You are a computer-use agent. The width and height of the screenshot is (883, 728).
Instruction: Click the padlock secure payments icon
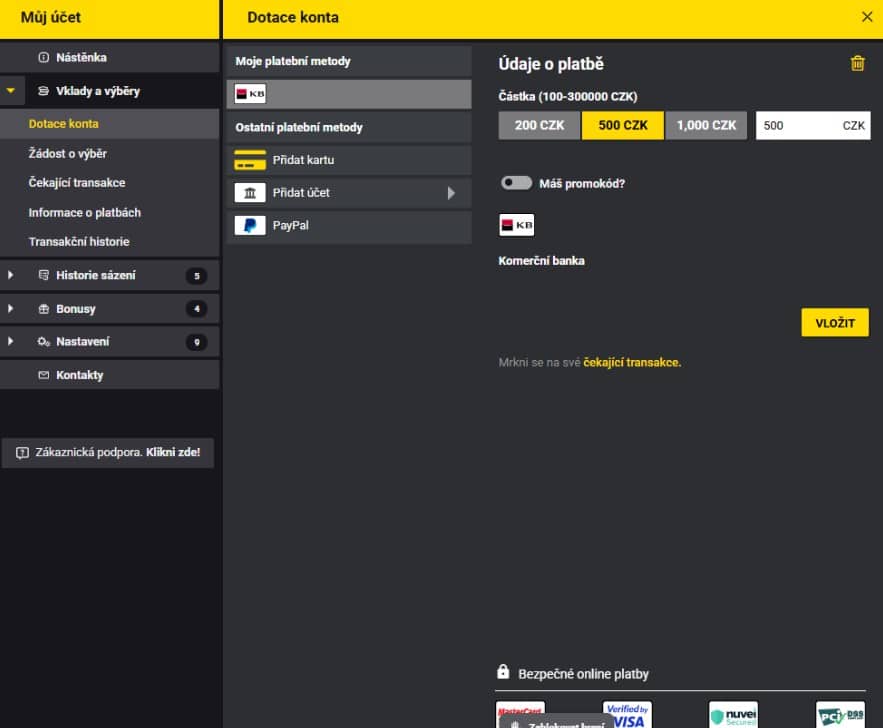pyautogui.click(x=503, y=672)
